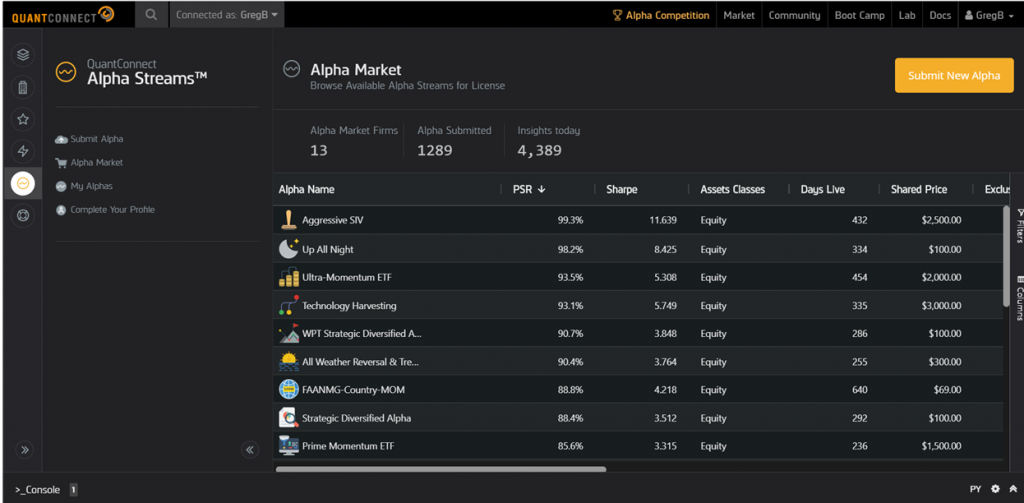
Task: Open the support lifebuoy icon in sidebar
Action: pyautogui.click(x=23, y=216)
